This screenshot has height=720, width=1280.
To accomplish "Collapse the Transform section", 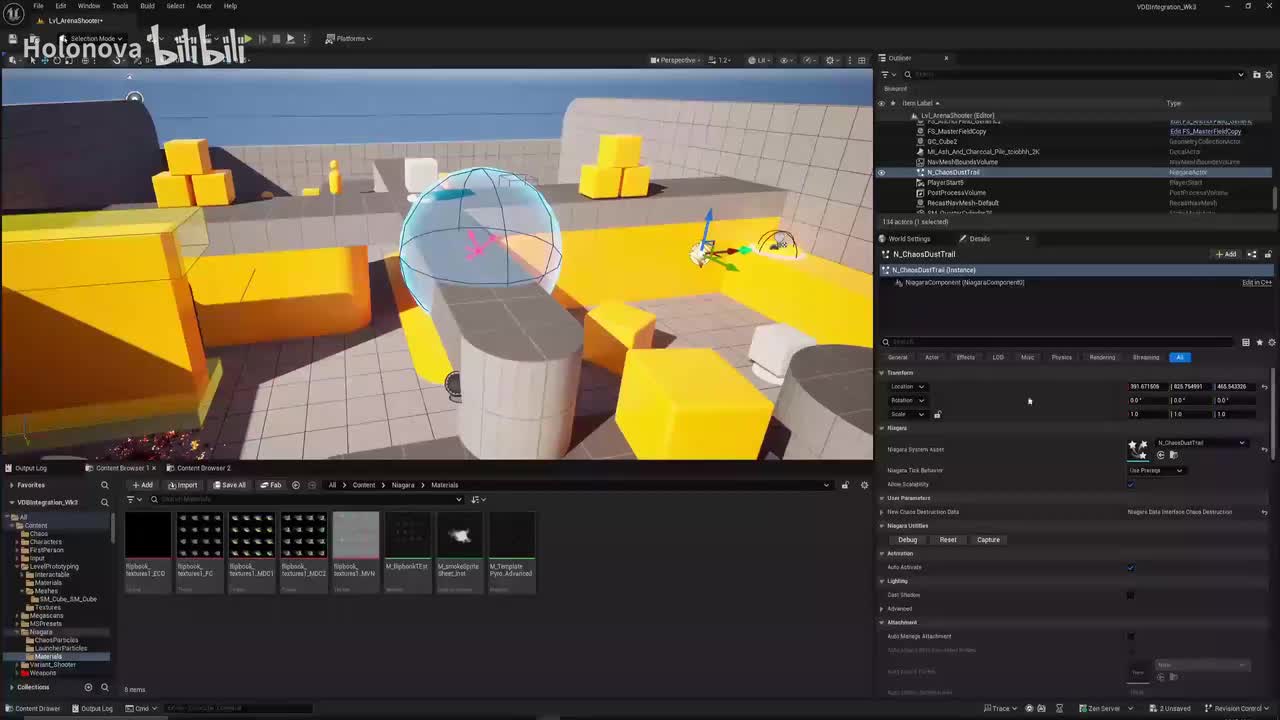I will point(882,373).
